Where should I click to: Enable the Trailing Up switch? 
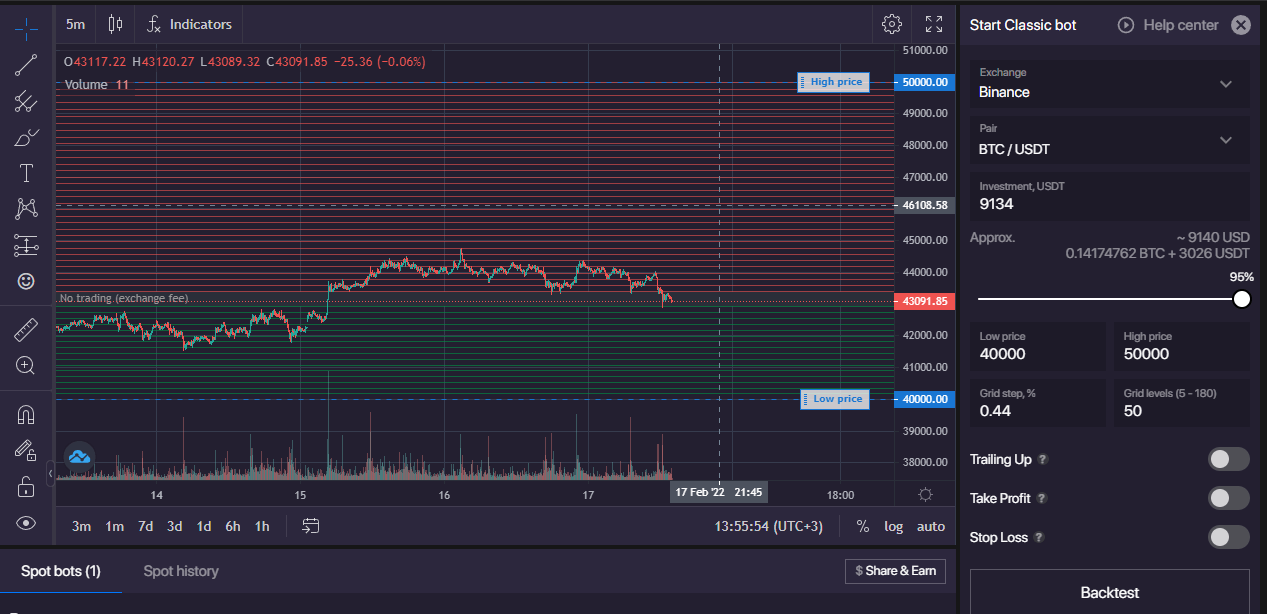pyautogui.click(x=1228, y=459)
